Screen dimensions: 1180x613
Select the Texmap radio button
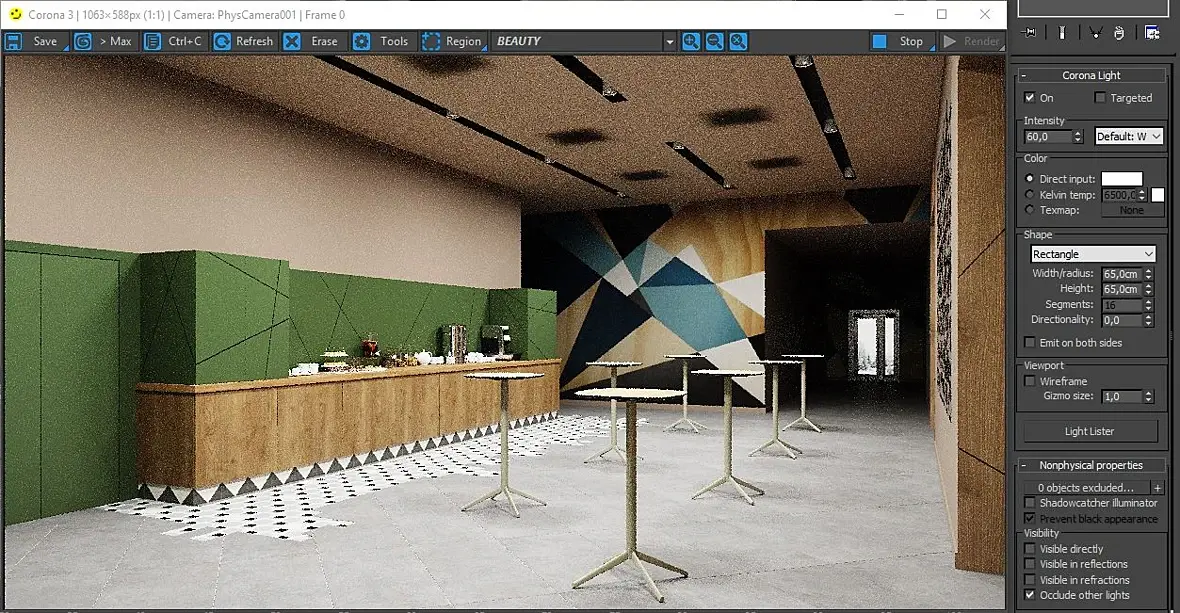pyautogui.click(x=1029, y=210)
